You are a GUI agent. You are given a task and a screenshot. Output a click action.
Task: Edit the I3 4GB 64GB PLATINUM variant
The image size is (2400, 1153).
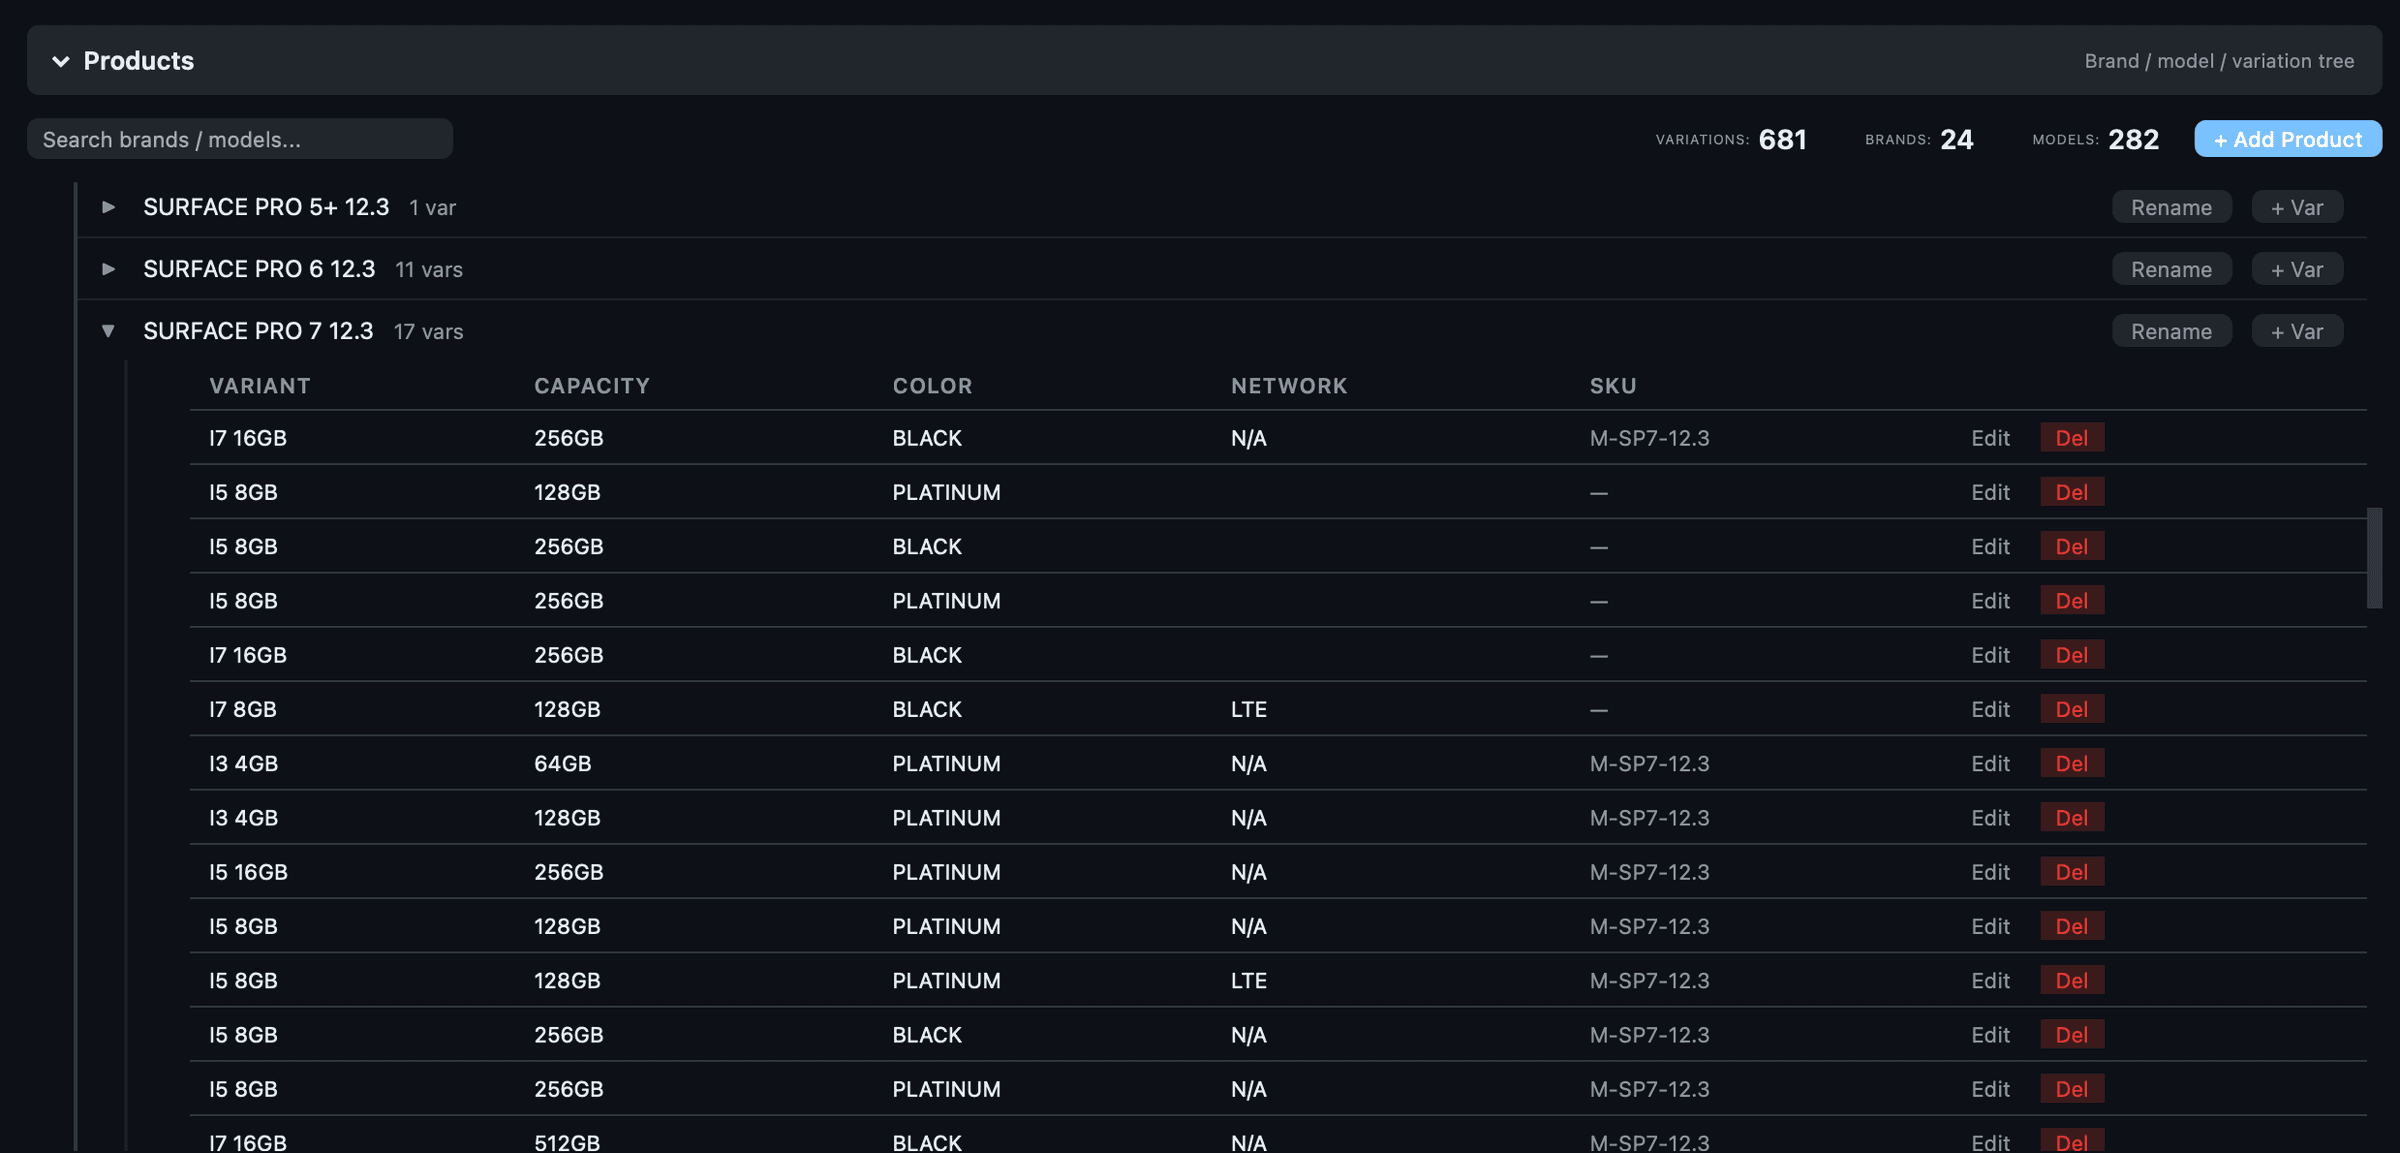pyautogui.click(x=1990, y=763)
